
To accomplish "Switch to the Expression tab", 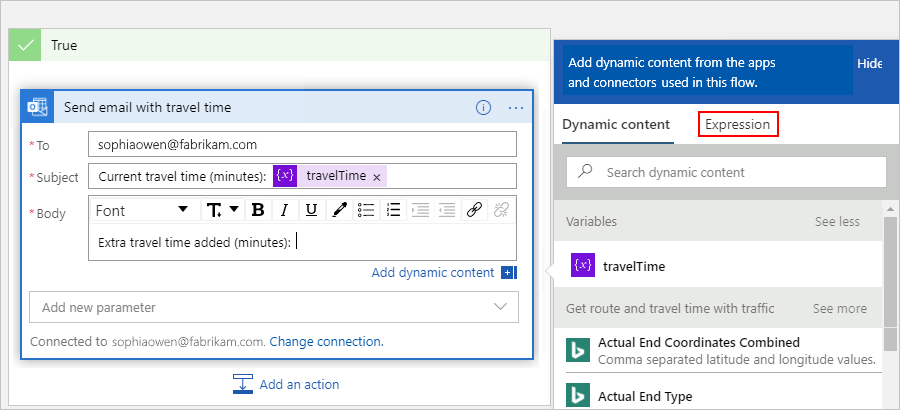I will coord(738,124).
